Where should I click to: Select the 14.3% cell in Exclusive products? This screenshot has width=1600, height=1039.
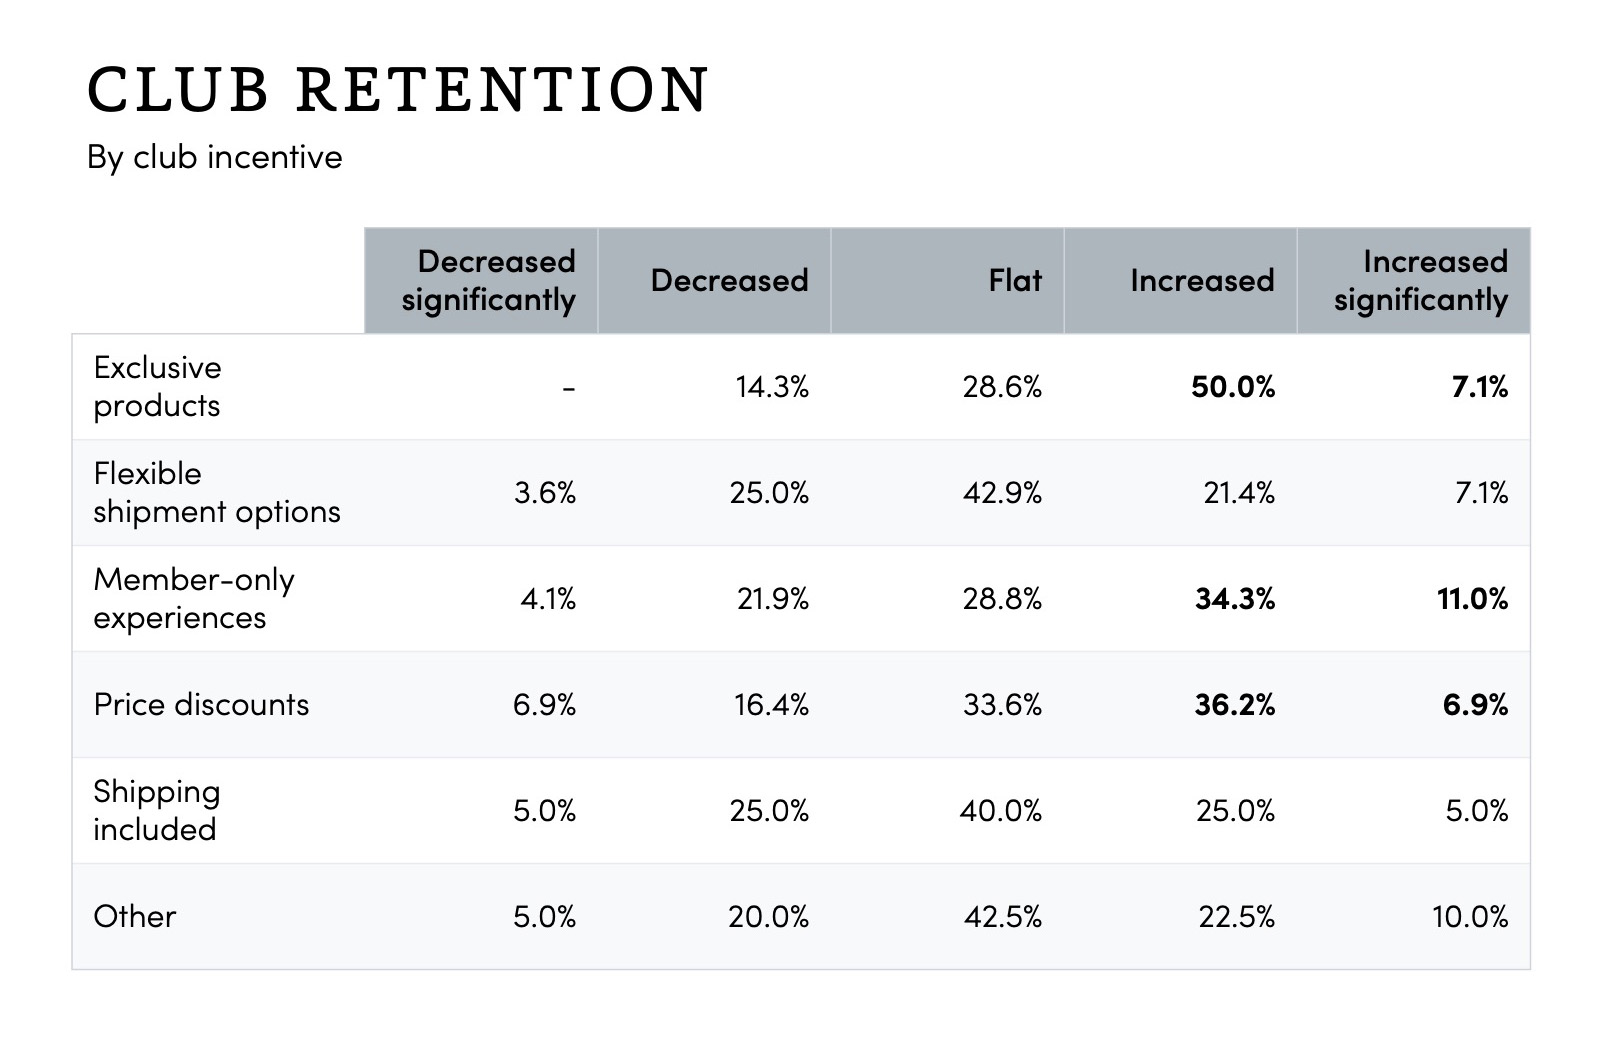(x=771, y=387)
